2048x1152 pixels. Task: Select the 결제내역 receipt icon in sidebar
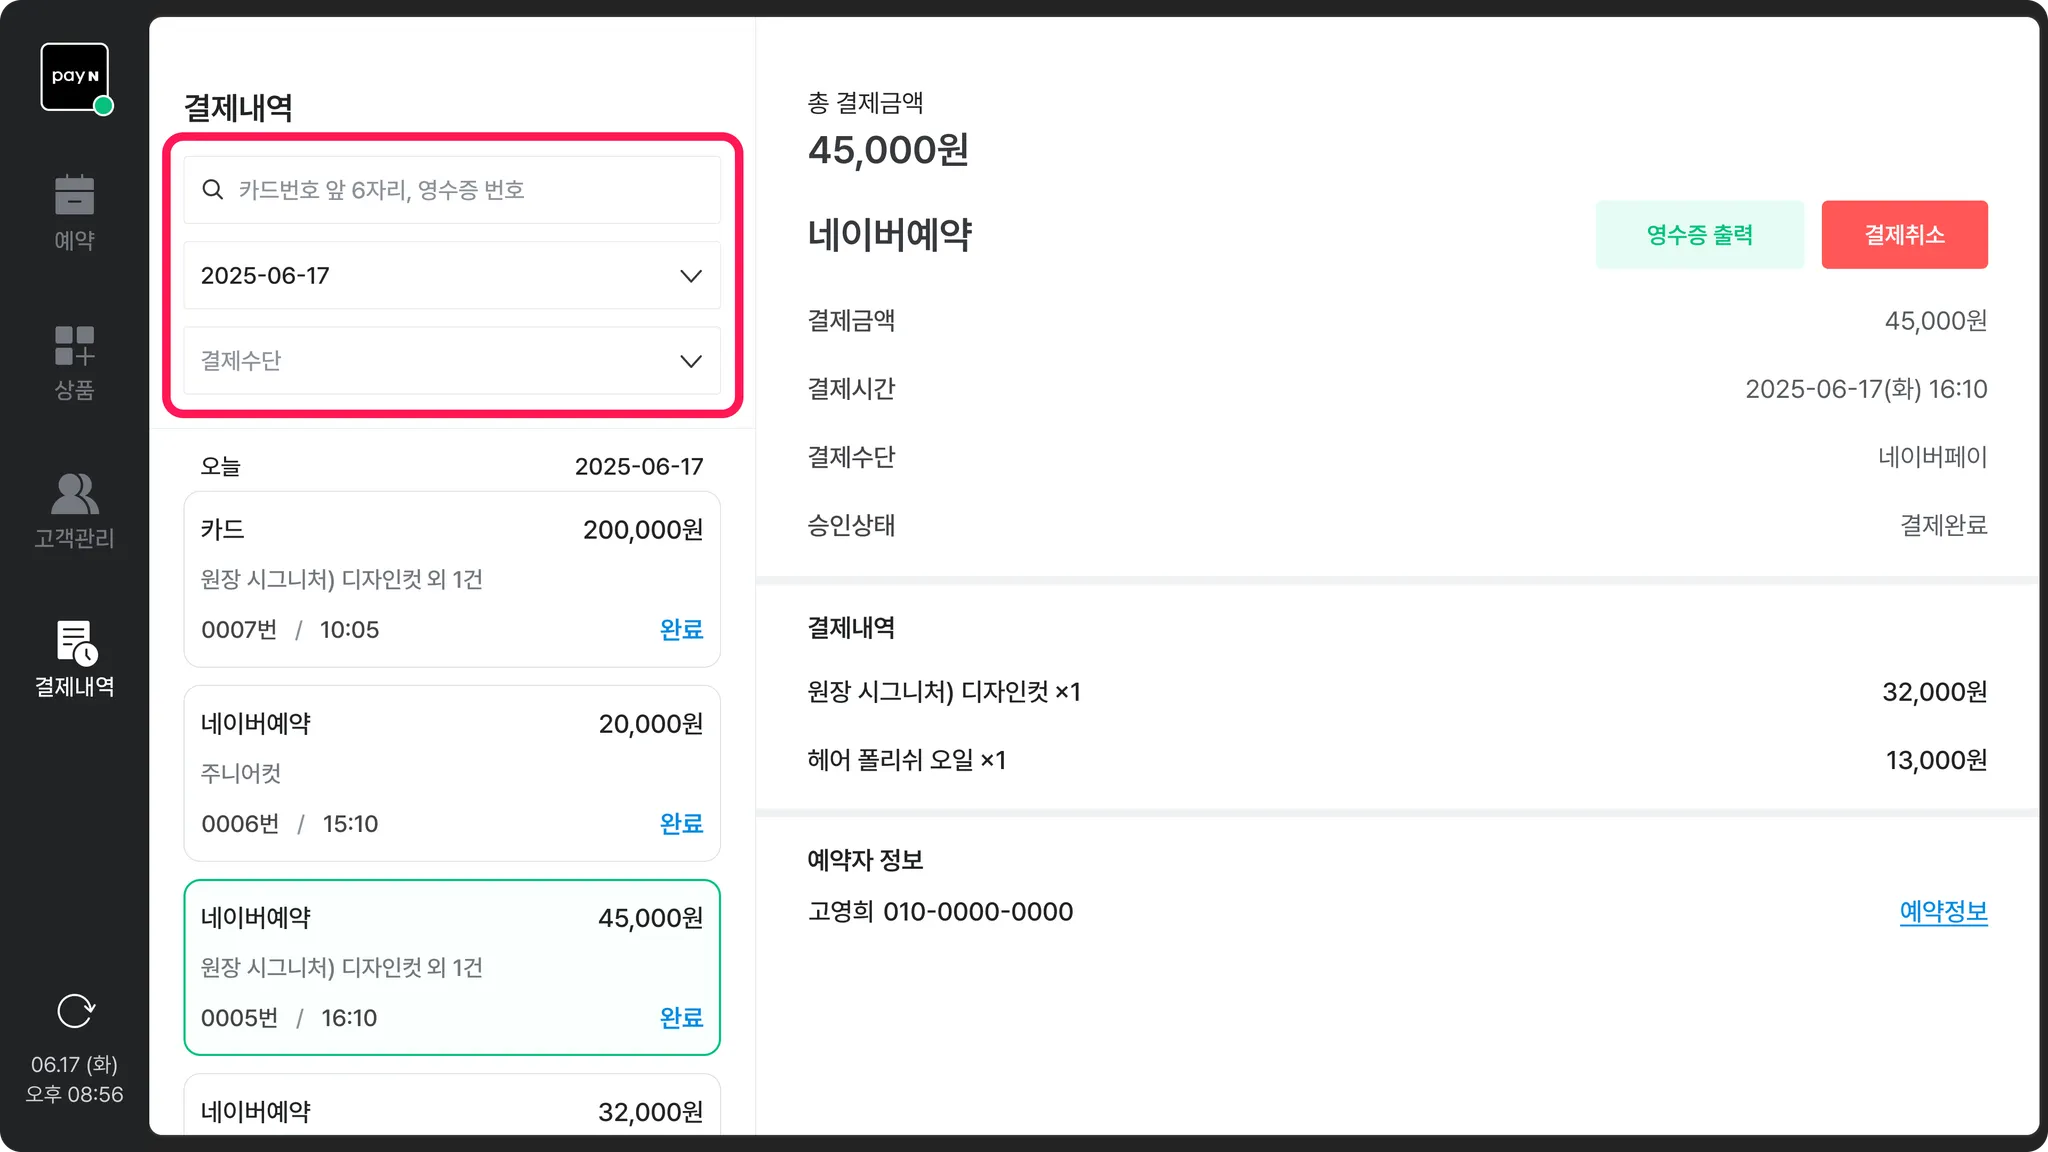pos(75,643)
